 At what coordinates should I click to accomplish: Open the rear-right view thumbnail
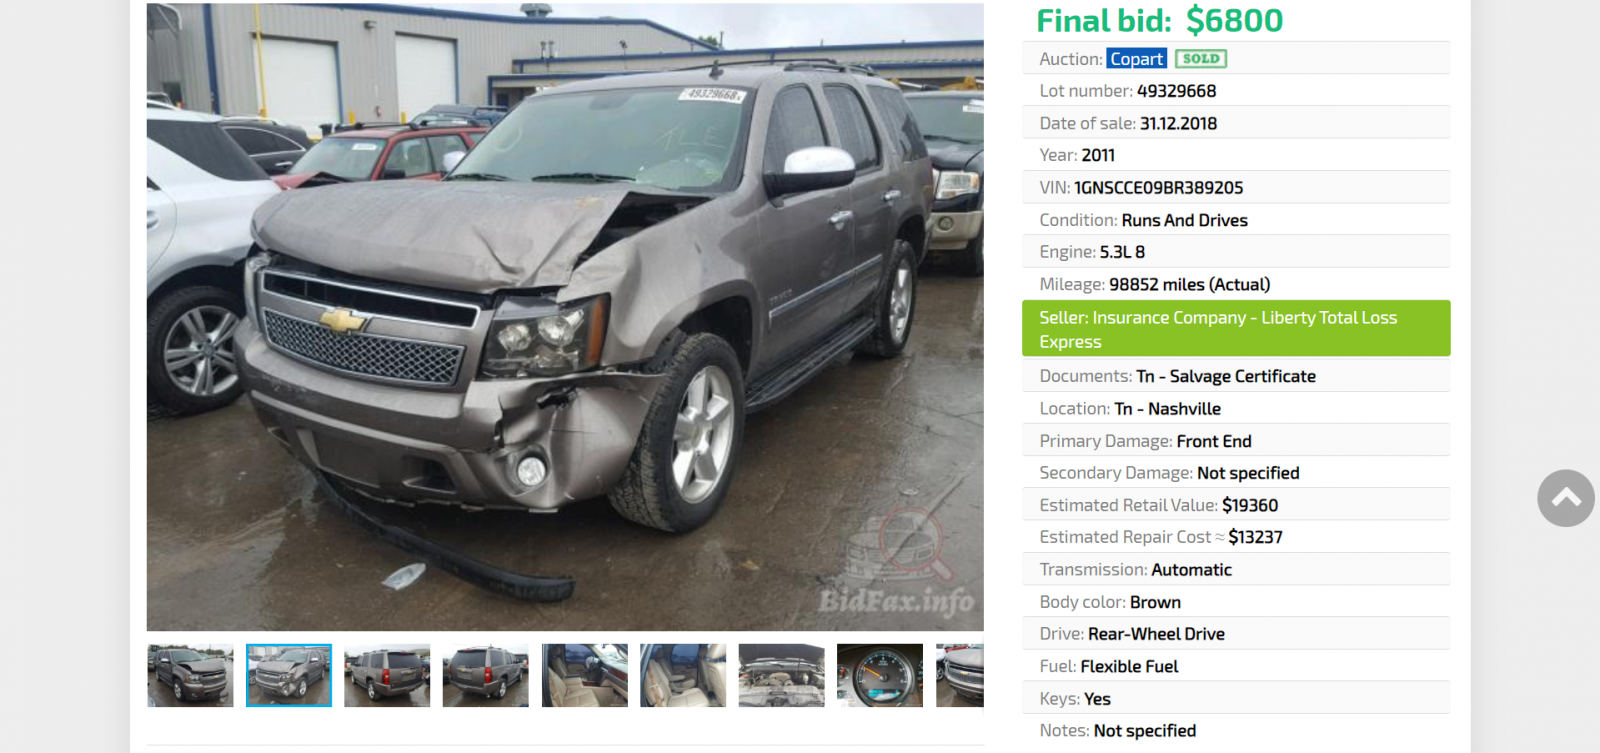click(486, 675)
